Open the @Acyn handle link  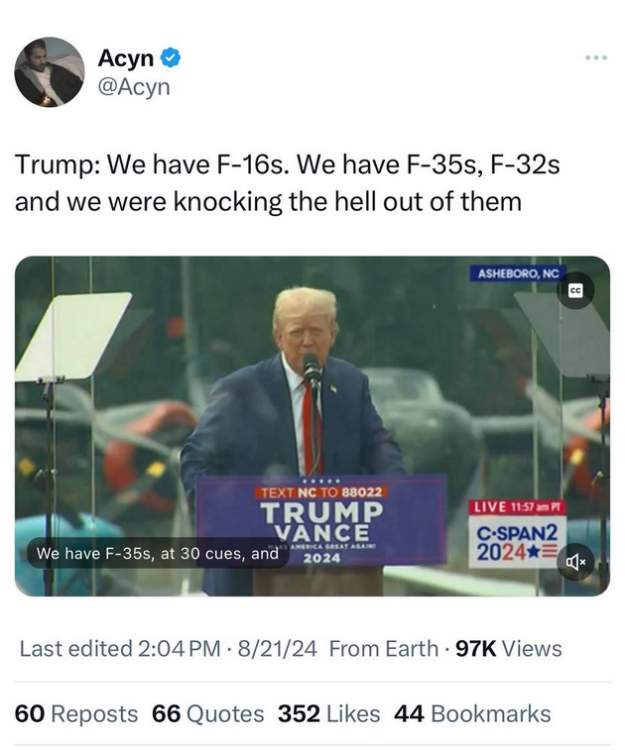point(134,87)
